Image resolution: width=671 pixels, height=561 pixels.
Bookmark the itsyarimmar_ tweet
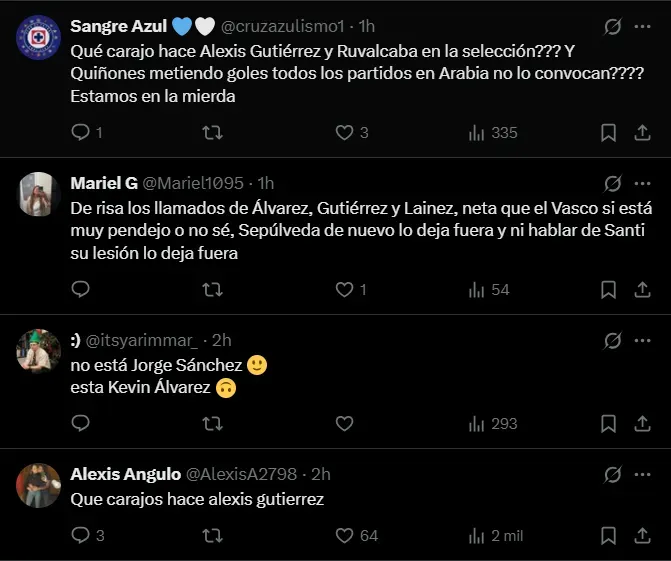608,423
